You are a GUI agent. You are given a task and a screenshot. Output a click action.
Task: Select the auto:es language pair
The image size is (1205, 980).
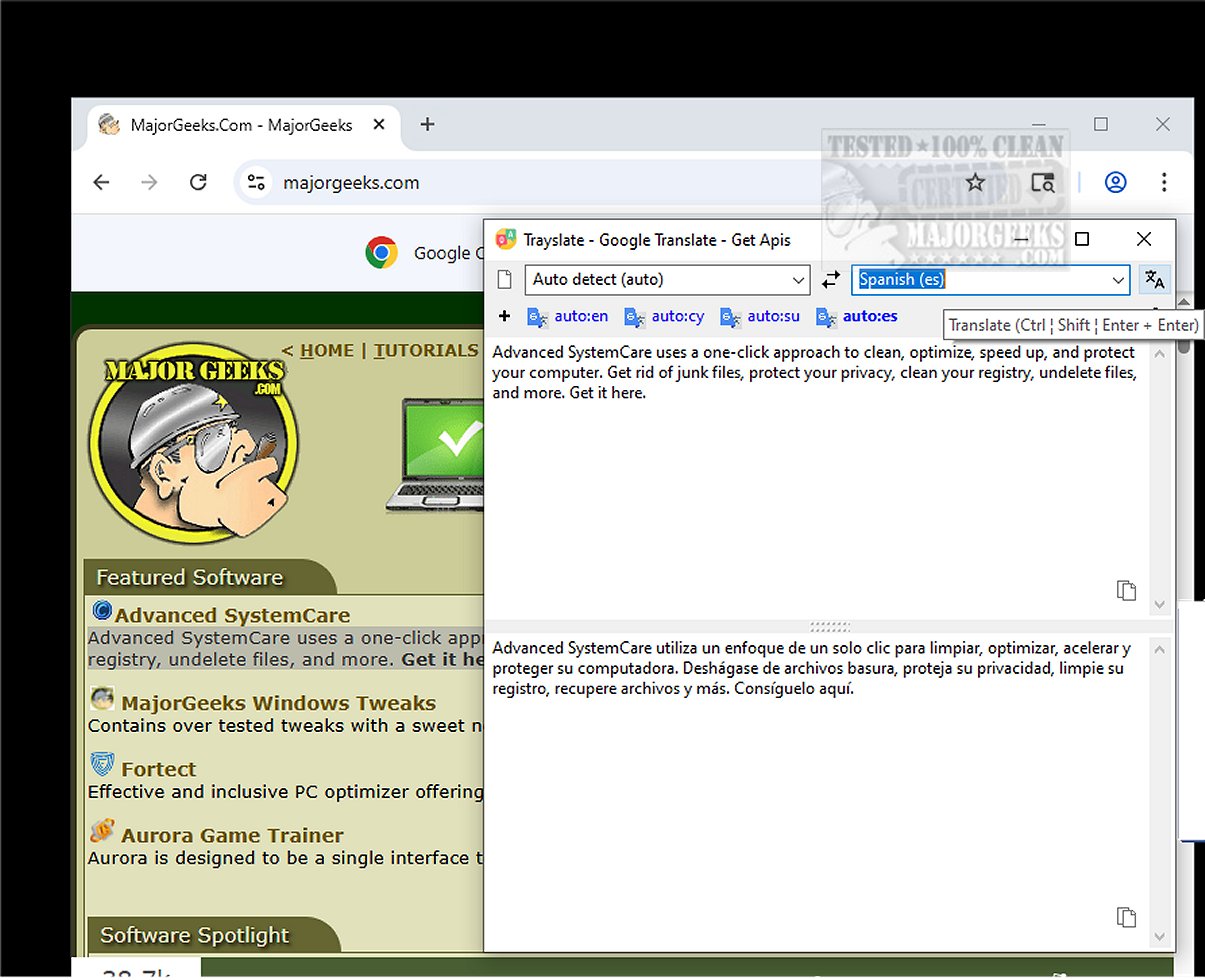pyautogui.click(x=857, y=316)
